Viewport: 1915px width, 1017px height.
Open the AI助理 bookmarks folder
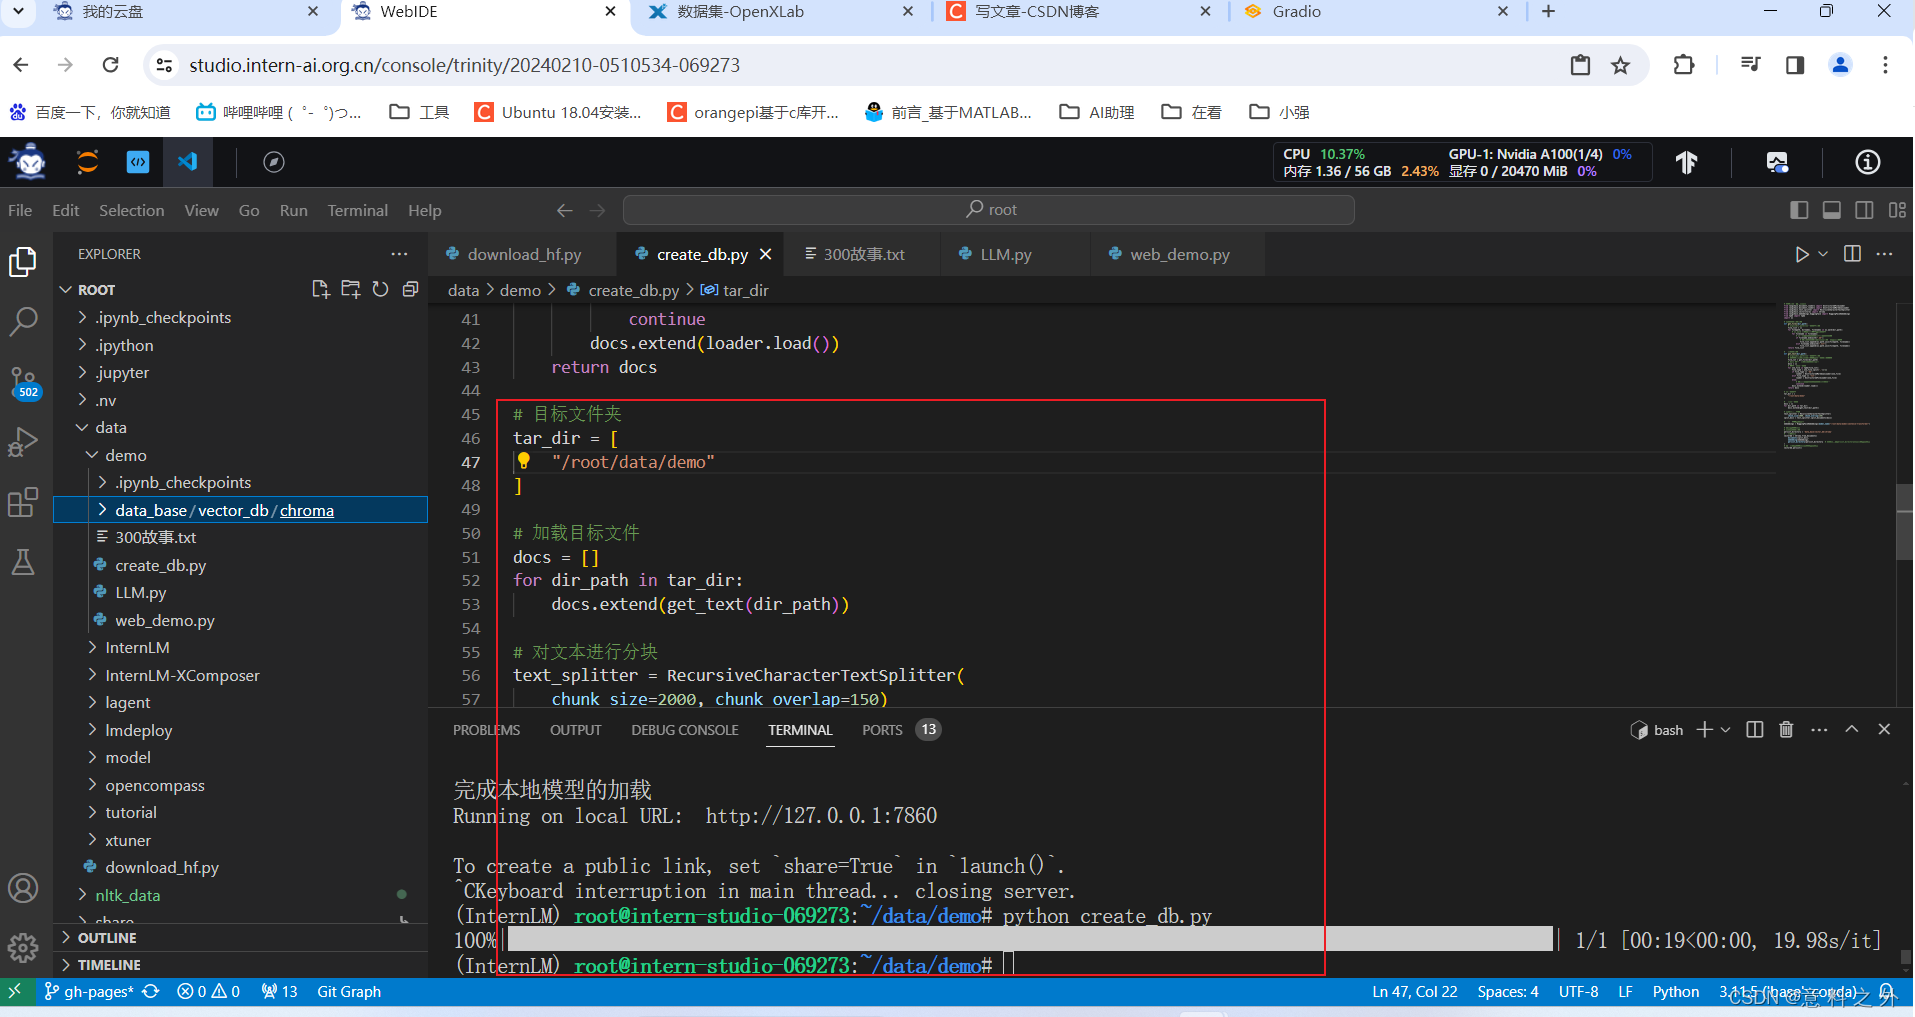(1097, 112)
